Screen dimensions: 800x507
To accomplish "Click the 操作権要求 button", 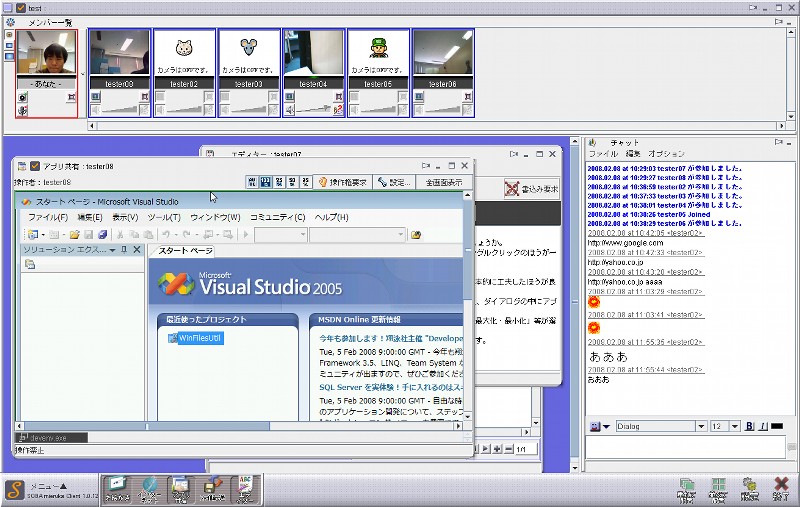I will [343, 182].
